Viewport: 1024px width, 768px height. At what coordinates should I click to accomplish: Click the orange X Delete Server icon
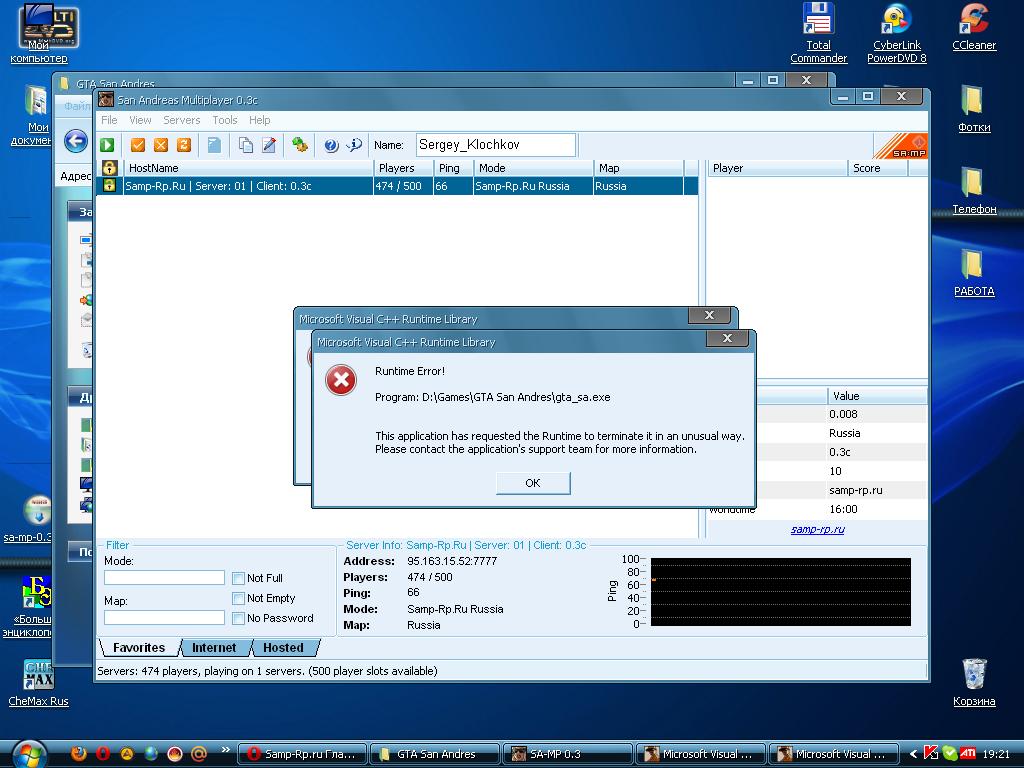tap(160, 145)
